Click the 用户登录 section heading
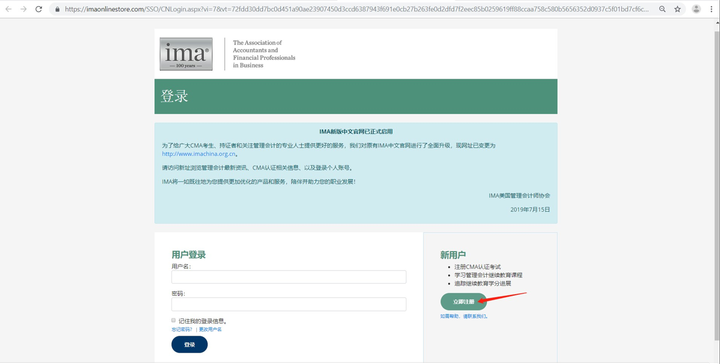 click(189, 255)
